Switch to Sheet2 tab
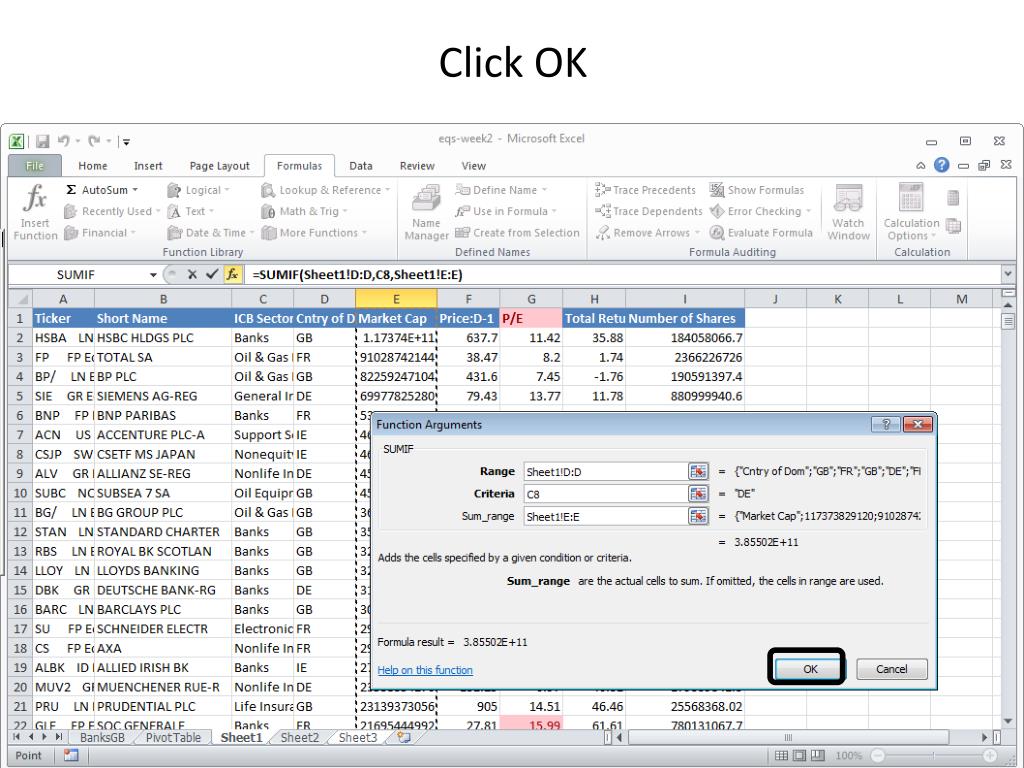This screenshot has width=1024, height=768. [300, 737]
